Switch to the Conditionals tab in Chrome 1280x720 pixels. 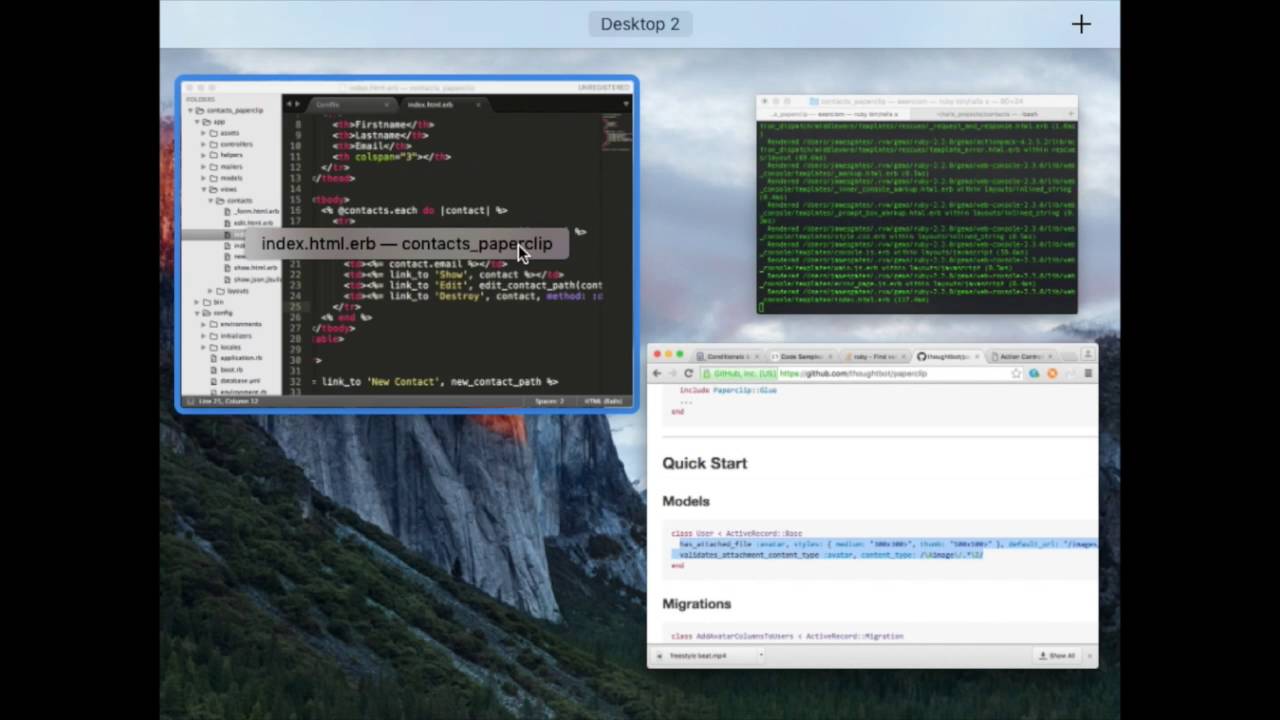click(x=726, y=356)
